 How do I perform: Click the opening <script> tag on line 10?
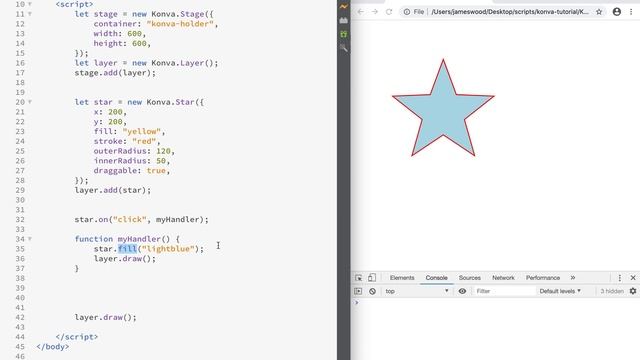tap(74, 4)
